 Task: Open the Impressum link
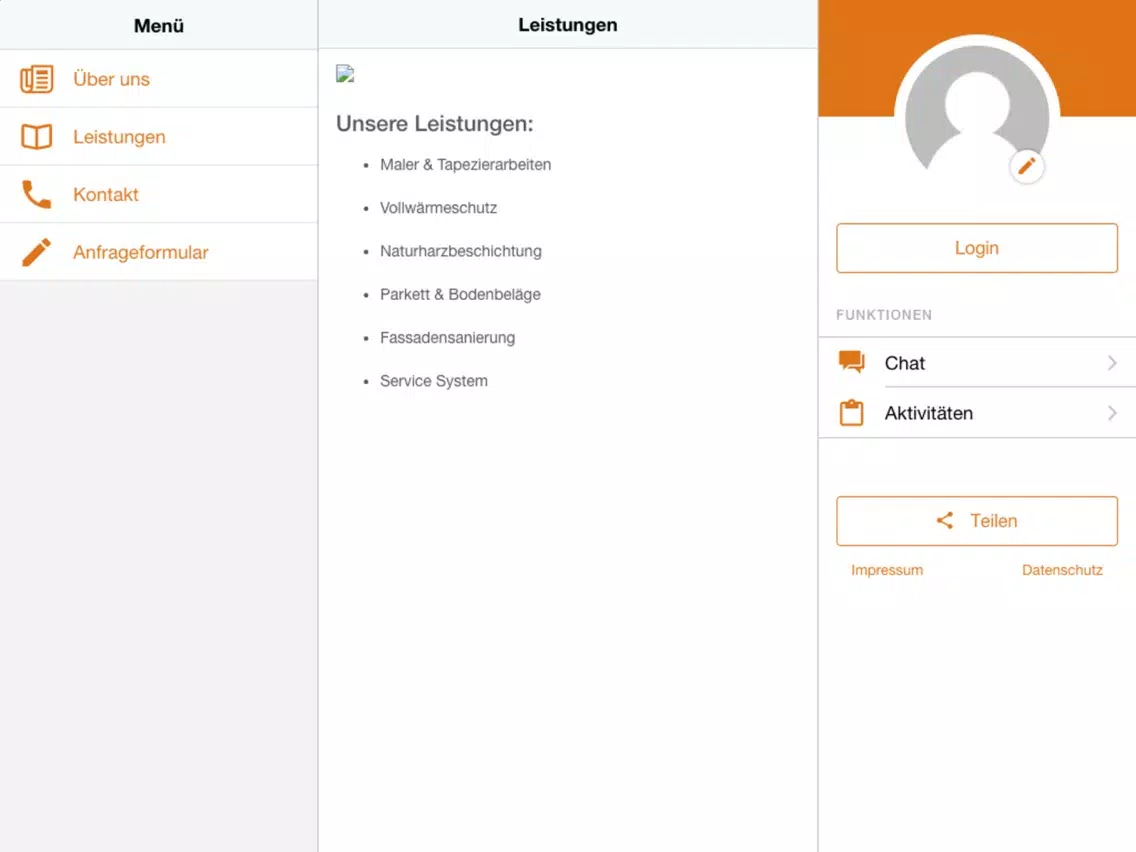pyautogui.click(x=887, y=570)
